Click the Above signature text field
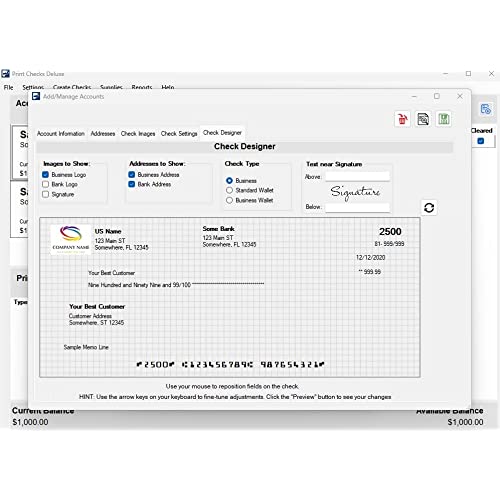The image size is (500, 500). (x=357, y=176)
